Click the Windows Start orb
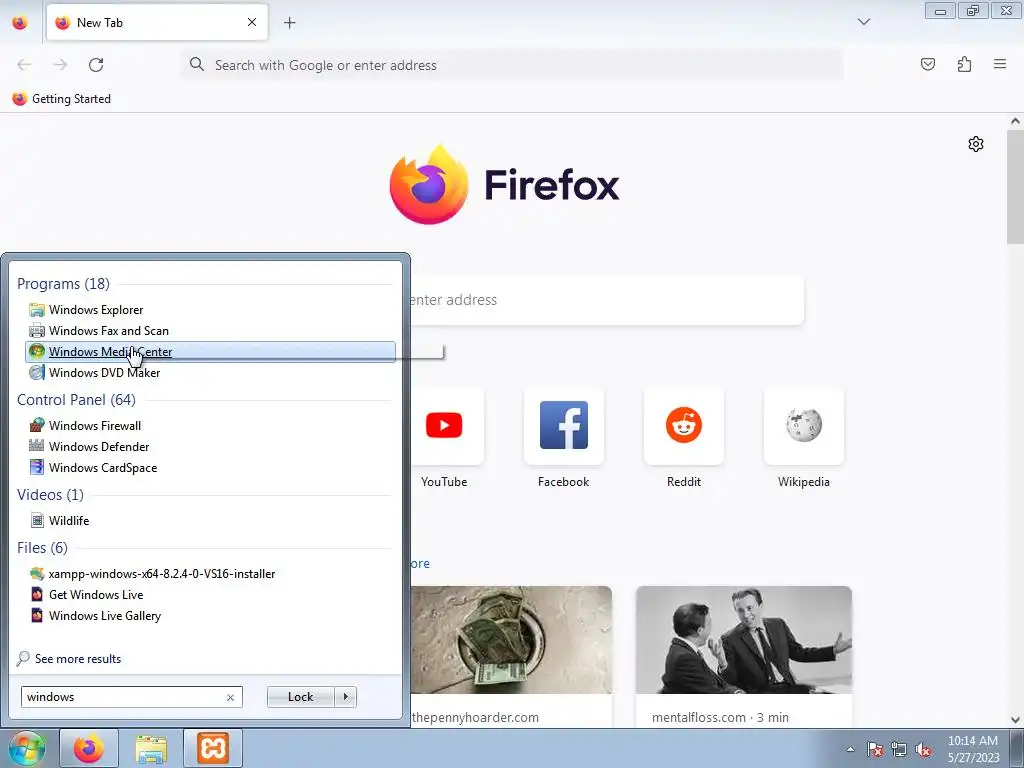The height and width of the screenshot is (768, 1024). click(x=27, y=748)
